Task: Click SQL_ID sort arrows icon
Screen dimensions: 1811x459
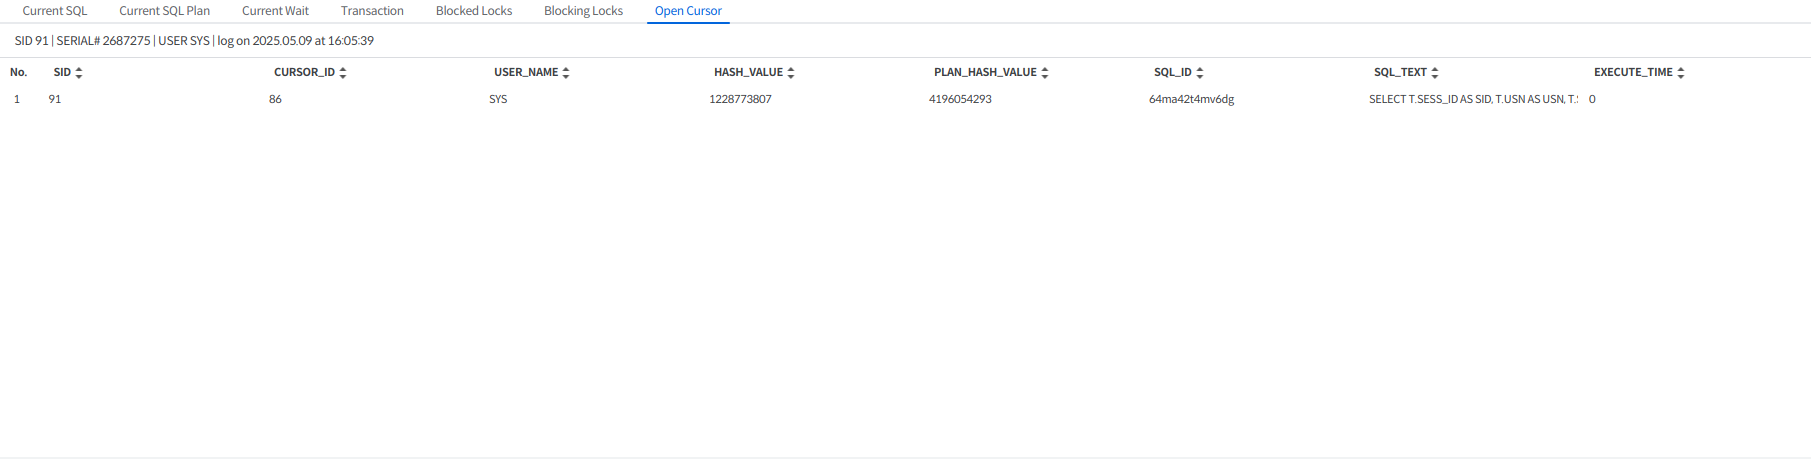Action: [x=1200, y=73]
